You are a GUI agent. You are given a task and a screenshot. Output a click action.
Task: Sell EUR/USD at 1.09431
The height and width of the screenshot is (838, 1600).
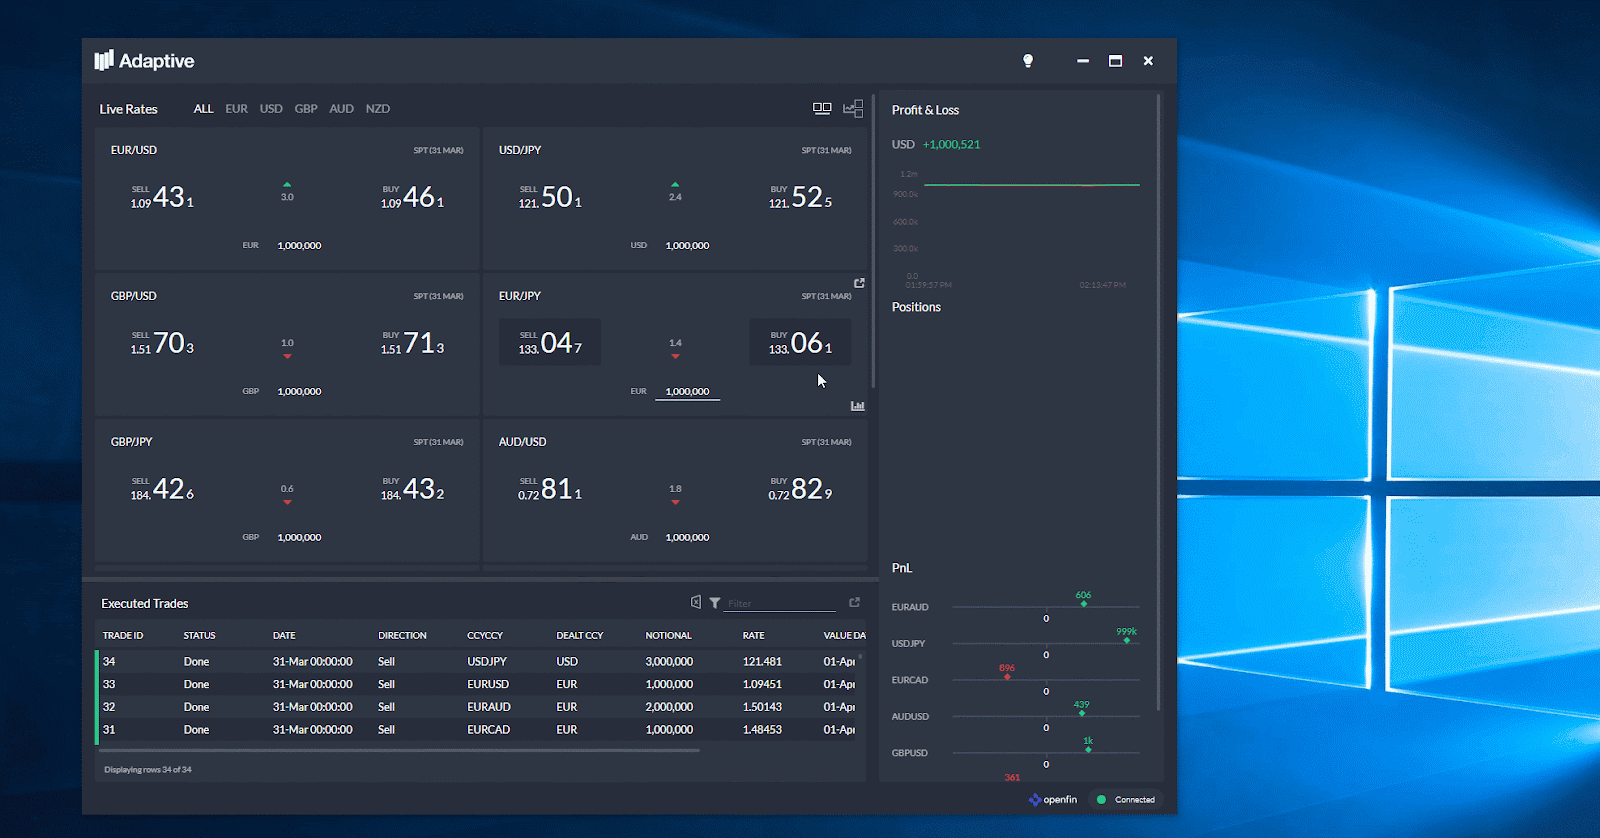coord(162,197)
